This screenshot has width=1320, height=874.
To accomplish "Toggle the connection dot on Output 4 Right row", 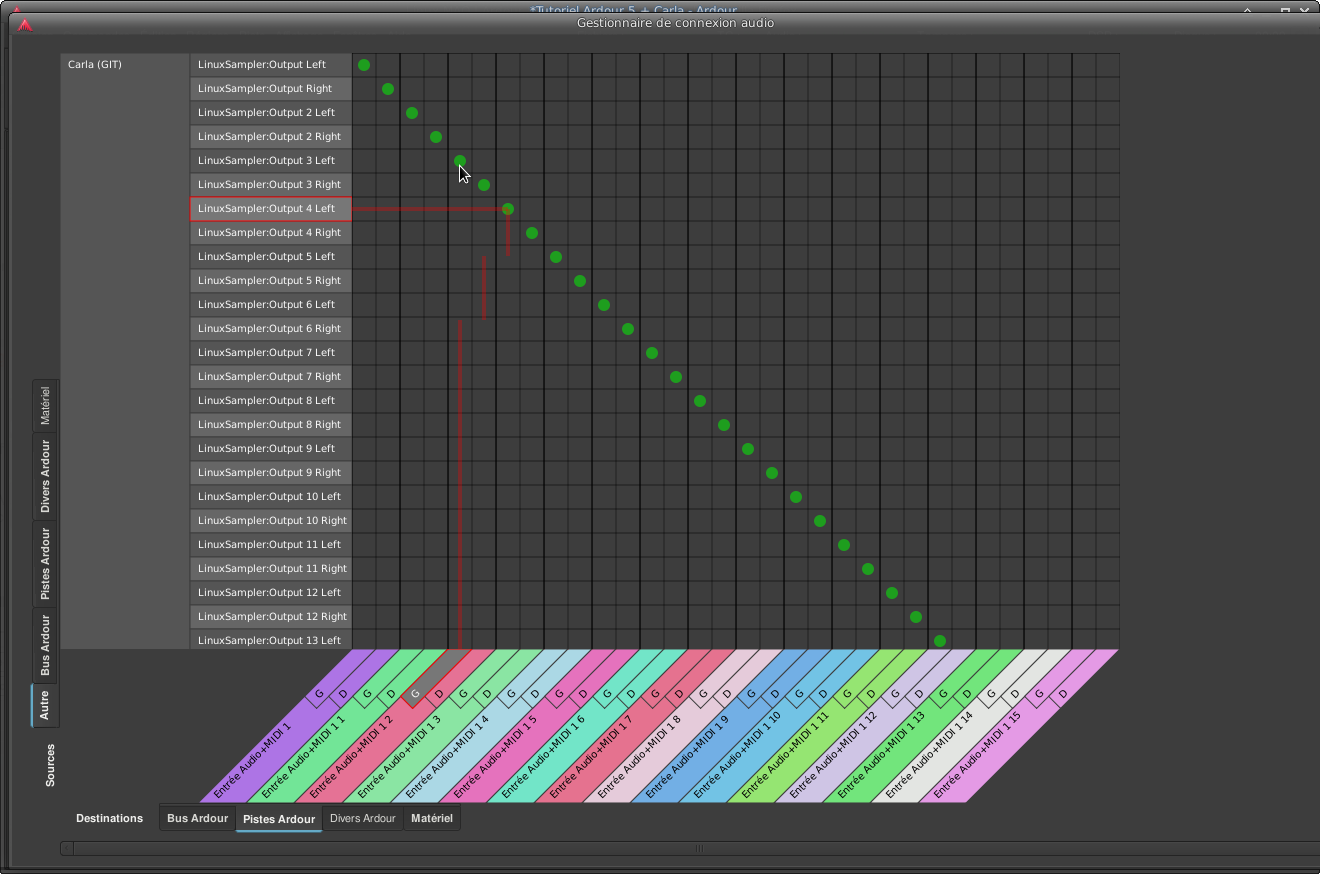I will pos(532,233).
